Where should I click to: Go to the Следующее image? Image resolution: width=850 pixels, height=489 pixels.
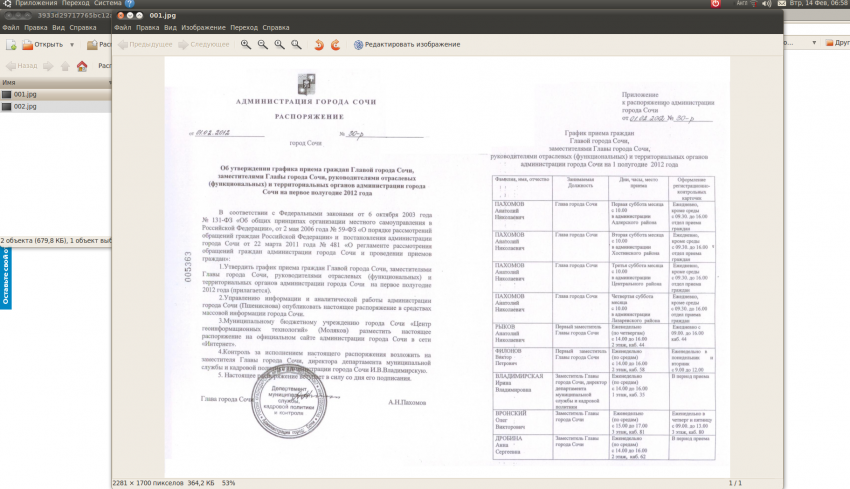203,44
